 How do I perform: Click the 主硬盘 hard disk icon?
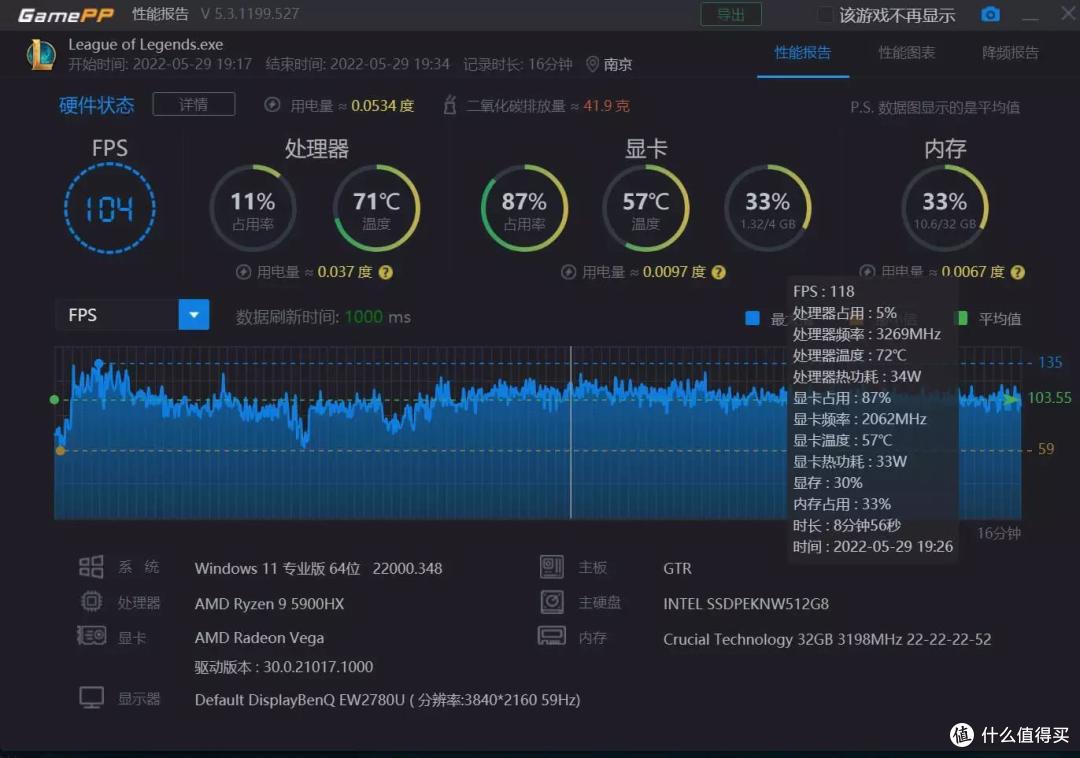point(552,602)
